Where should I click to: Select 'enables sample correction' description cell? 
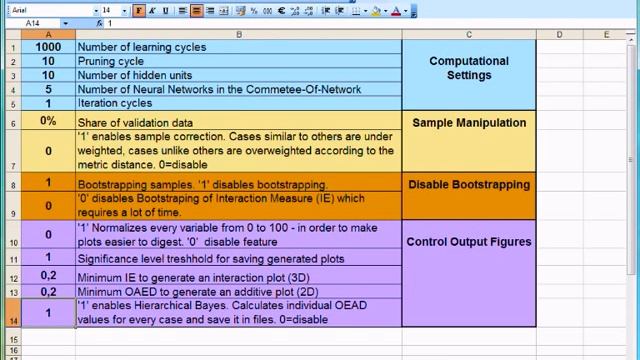coord(239,151)
